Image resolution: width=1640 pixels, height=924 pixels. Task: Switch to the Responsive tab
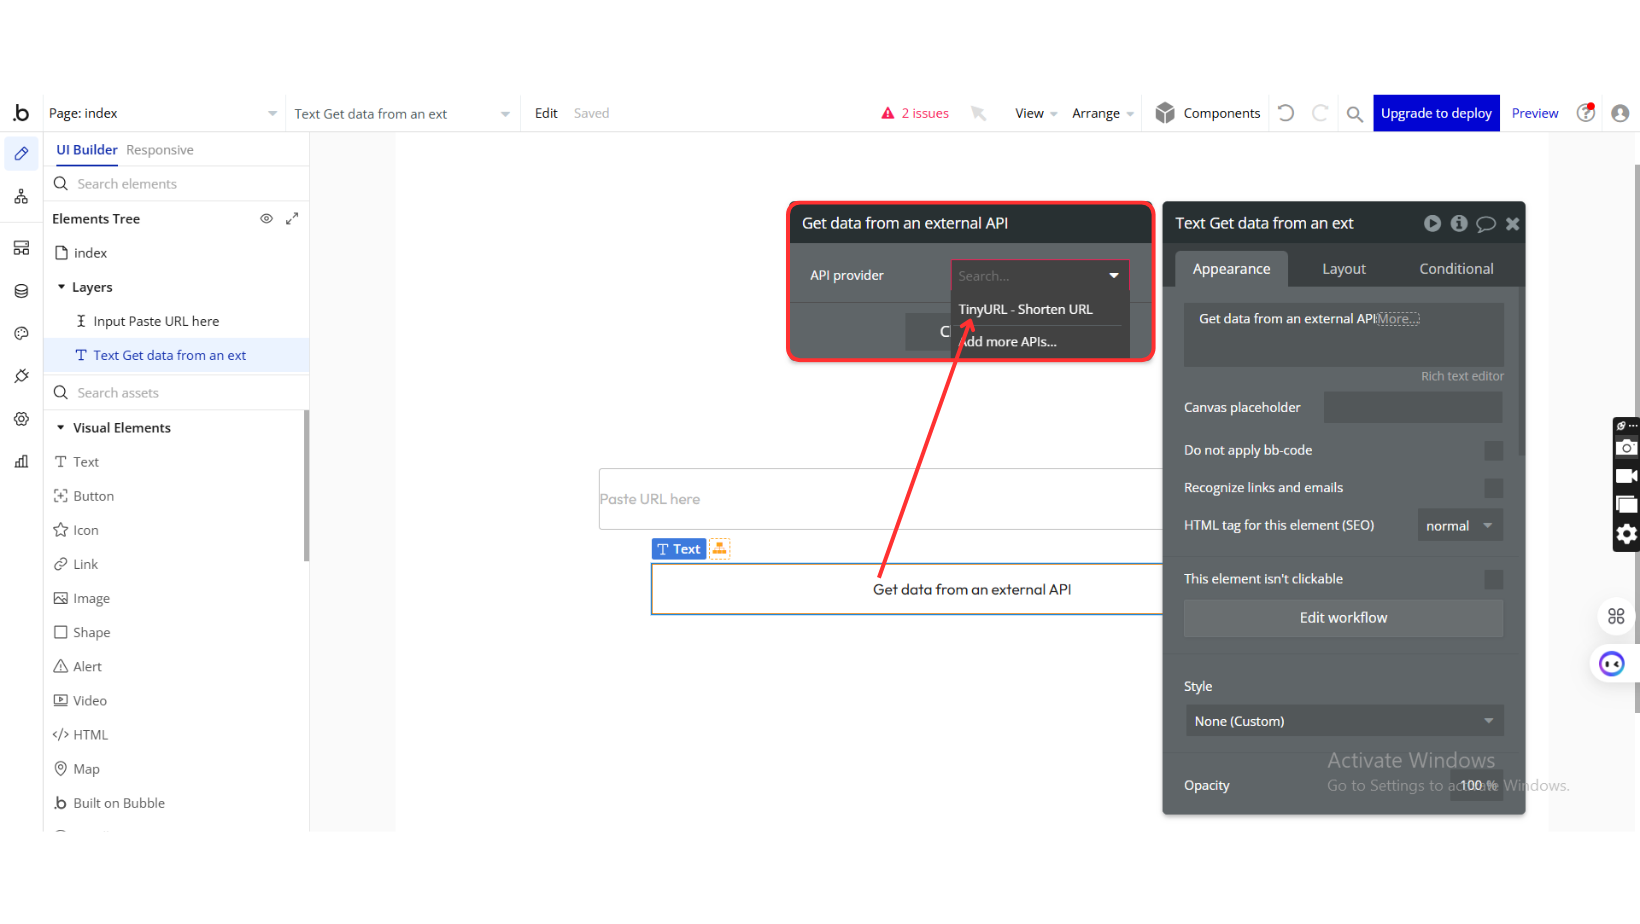[160, 150]
